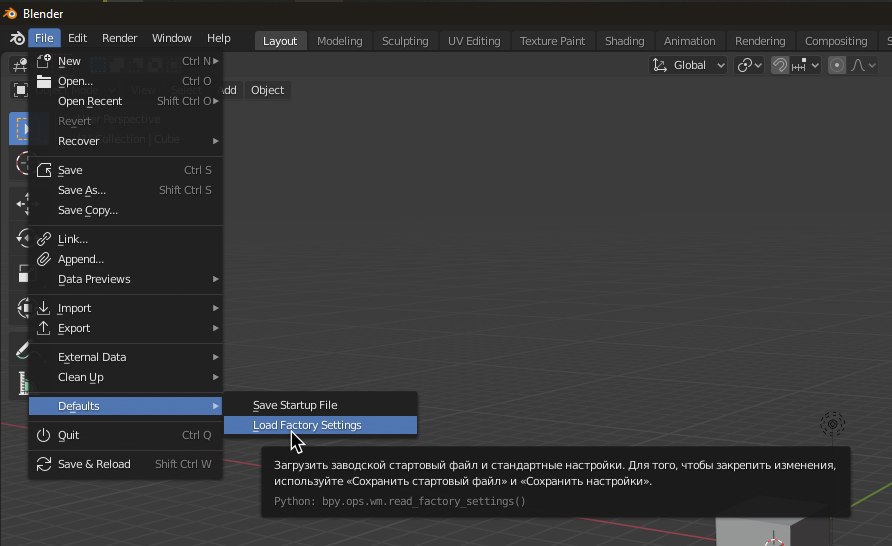The height and width of the screenshot is (546, 892).
Task: Click Save & Reload entry
Action: (125, 464)
